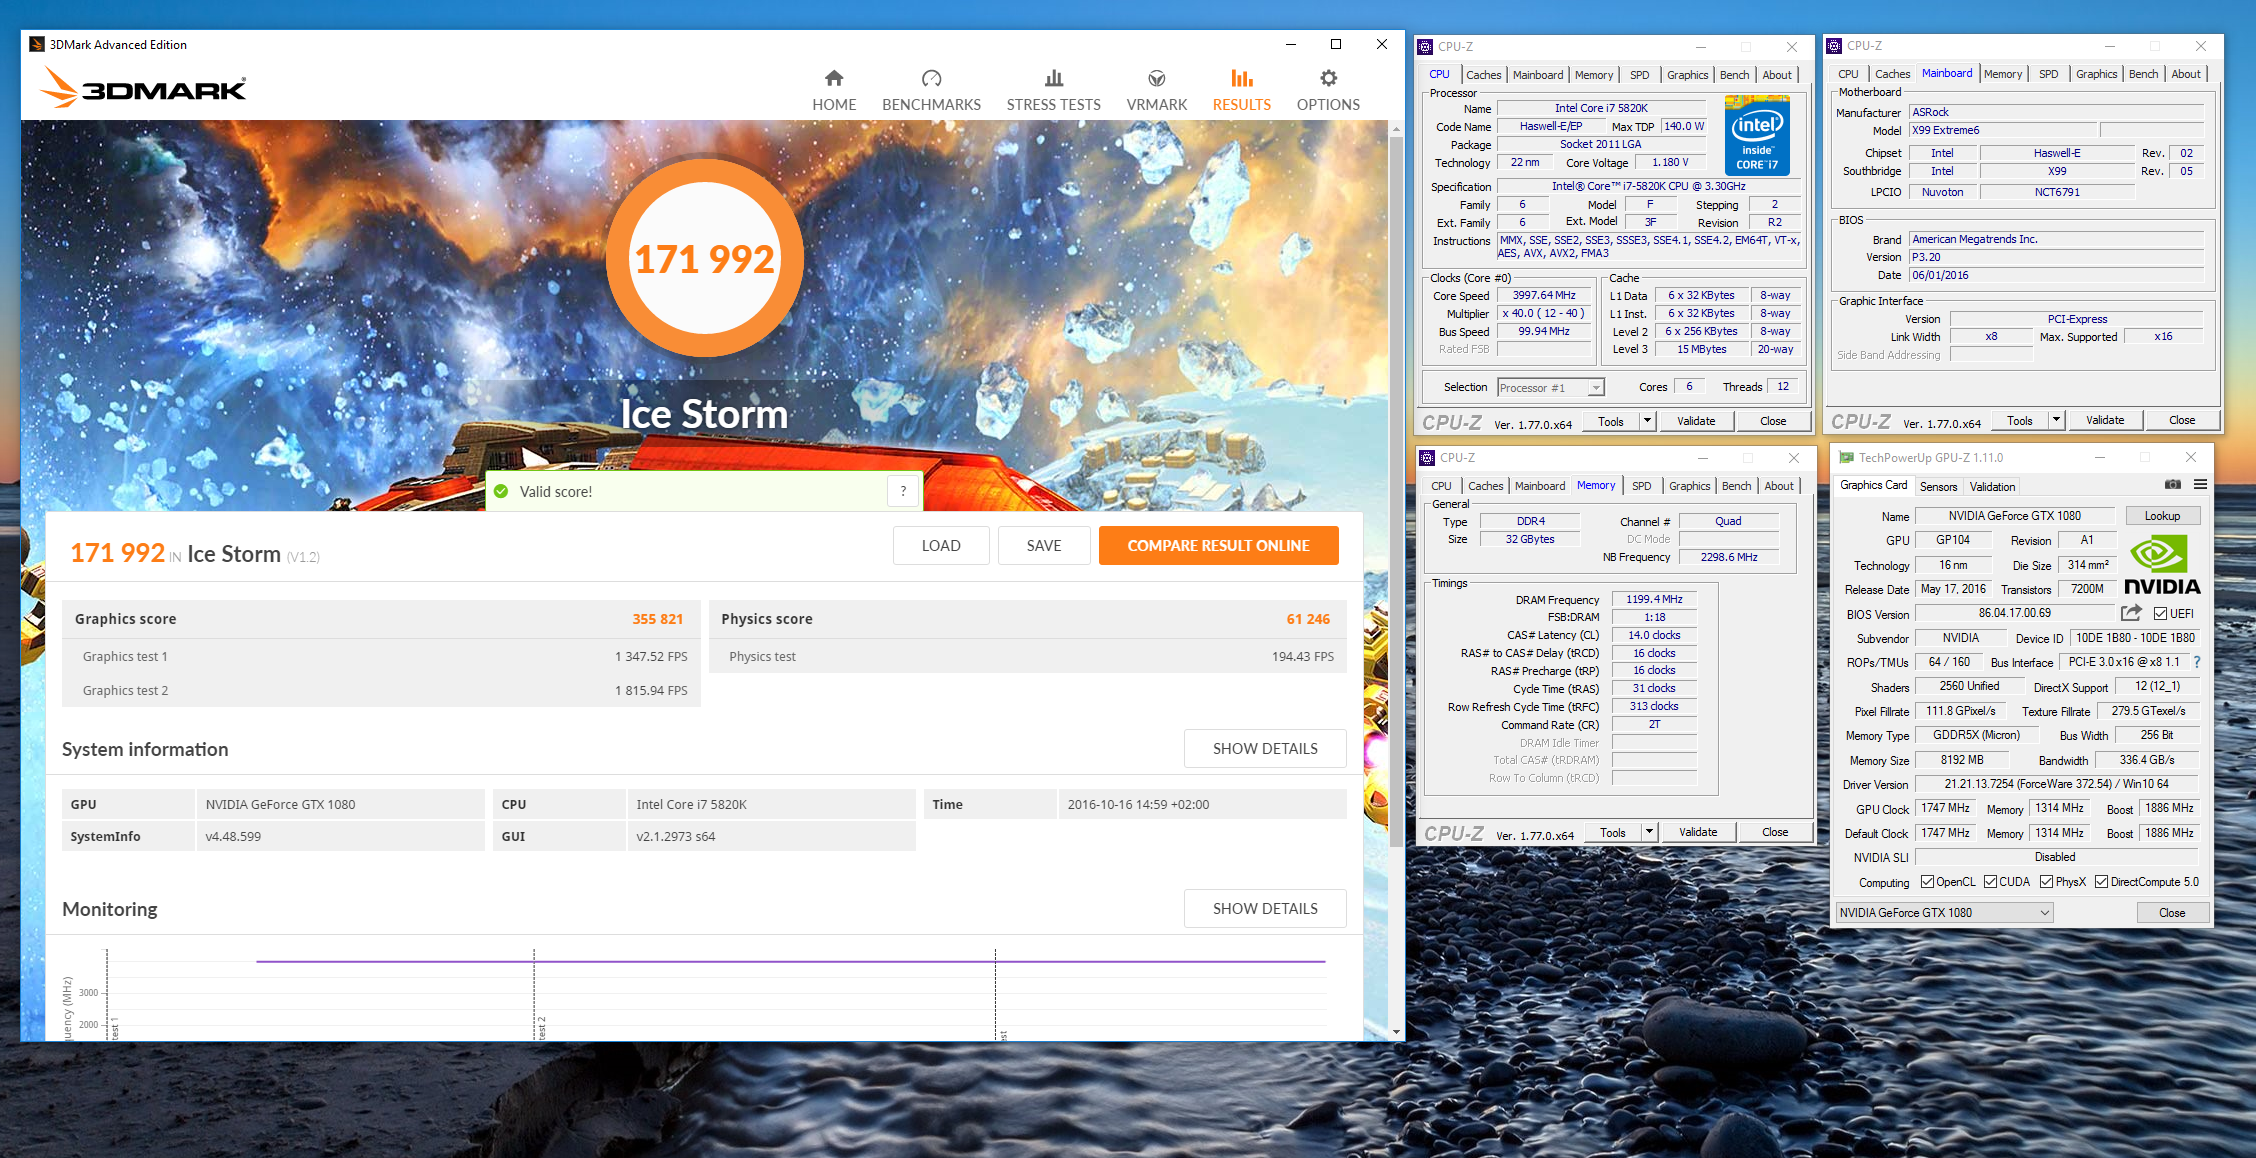Open the GPU-Z hamburger menu
The width and height of the screenshot is (2256, 1158).
pyautogui.click(x=2200, y=484)
